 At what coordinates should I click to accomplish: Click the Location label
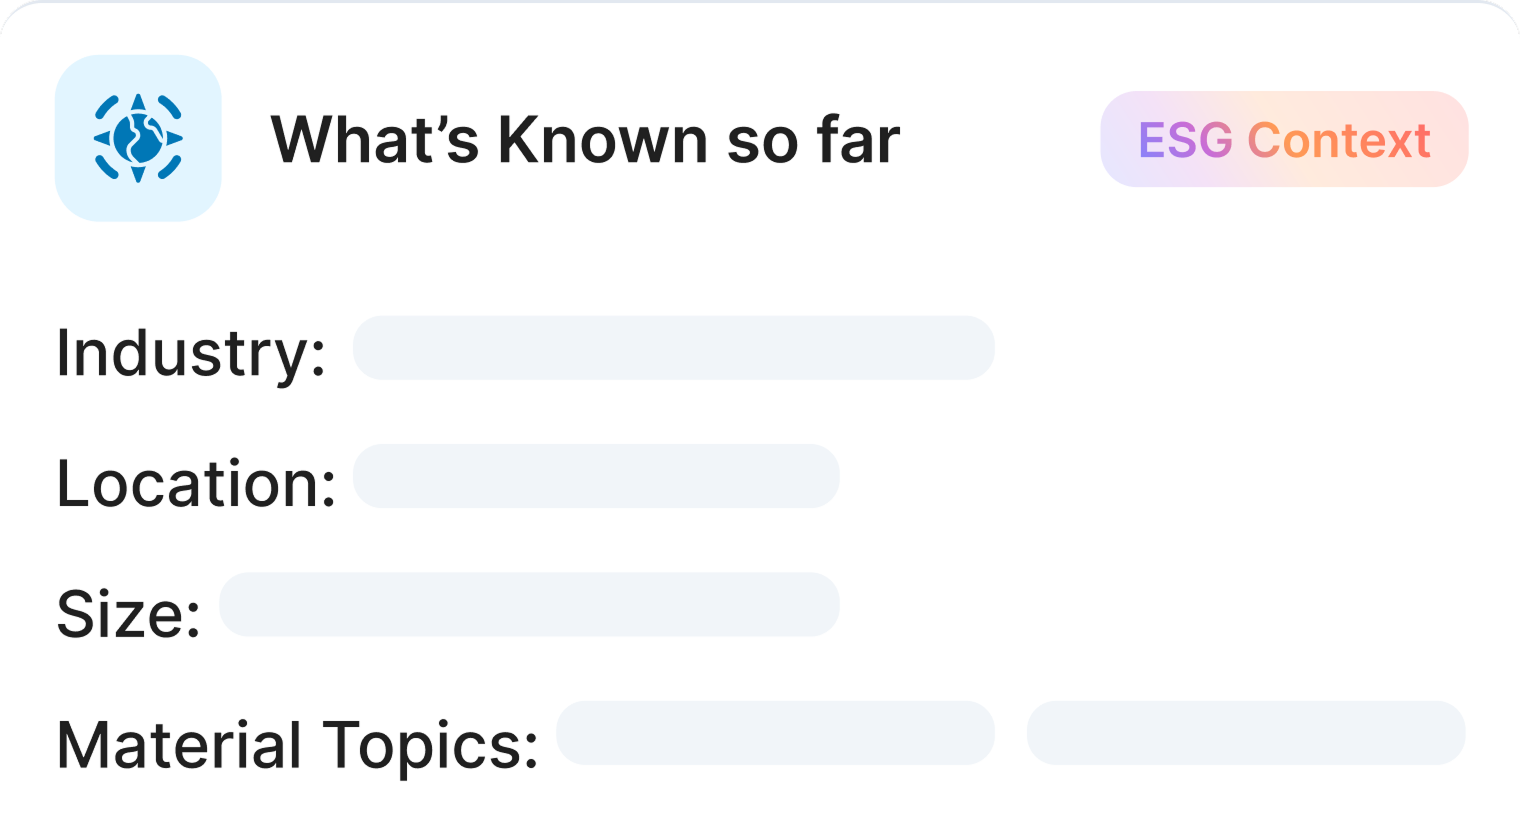click(196, 484)
